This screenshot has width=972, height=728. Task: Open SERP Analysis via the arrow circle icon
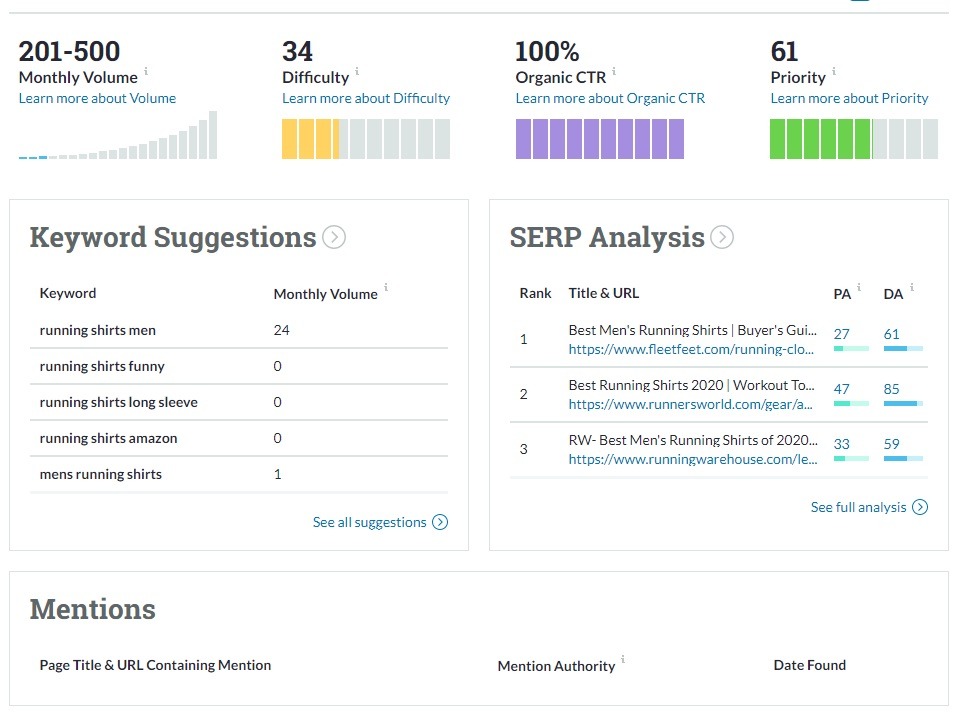[x=722, y=237]
